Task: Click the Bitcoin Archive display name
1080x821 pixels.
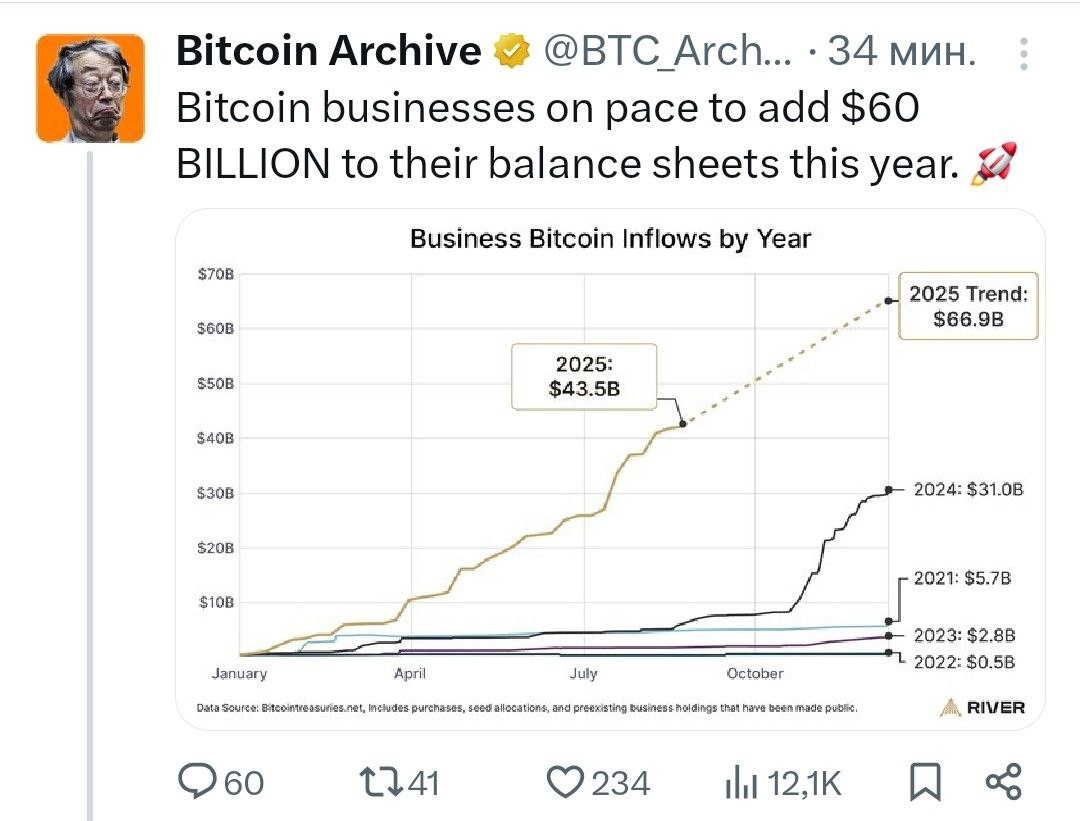Action: 329,51
